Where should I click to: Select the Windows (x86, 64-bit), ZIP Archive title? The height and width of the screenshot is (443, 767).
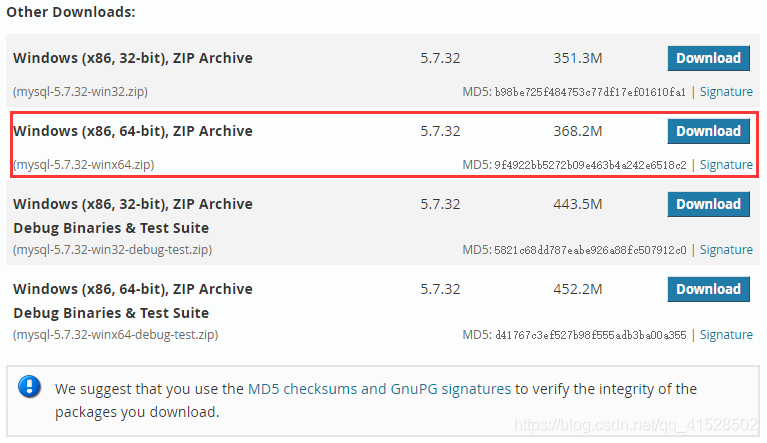coord(133,131)
